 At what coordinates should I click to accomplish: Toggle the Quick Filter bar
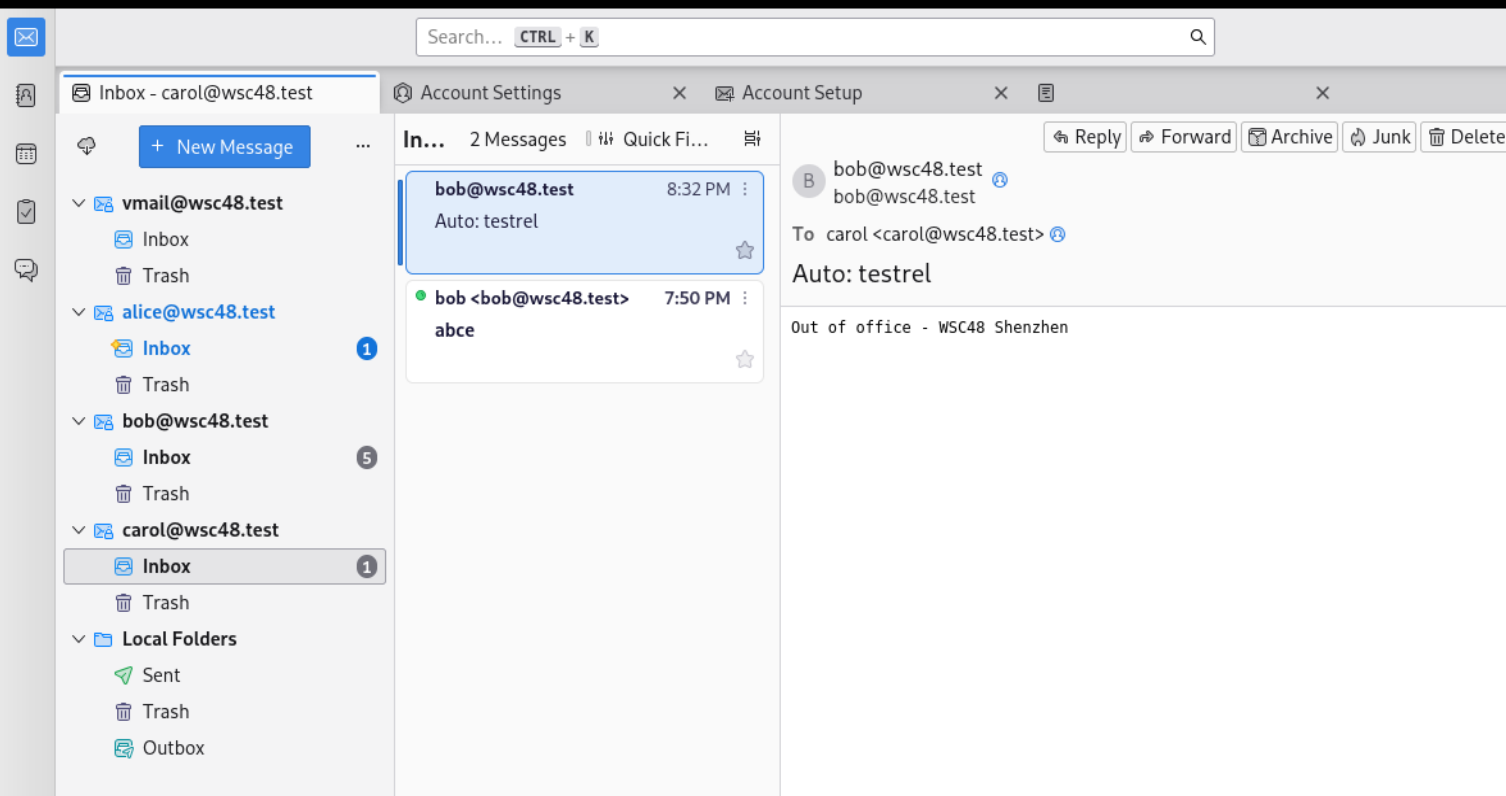pos(653,139)
